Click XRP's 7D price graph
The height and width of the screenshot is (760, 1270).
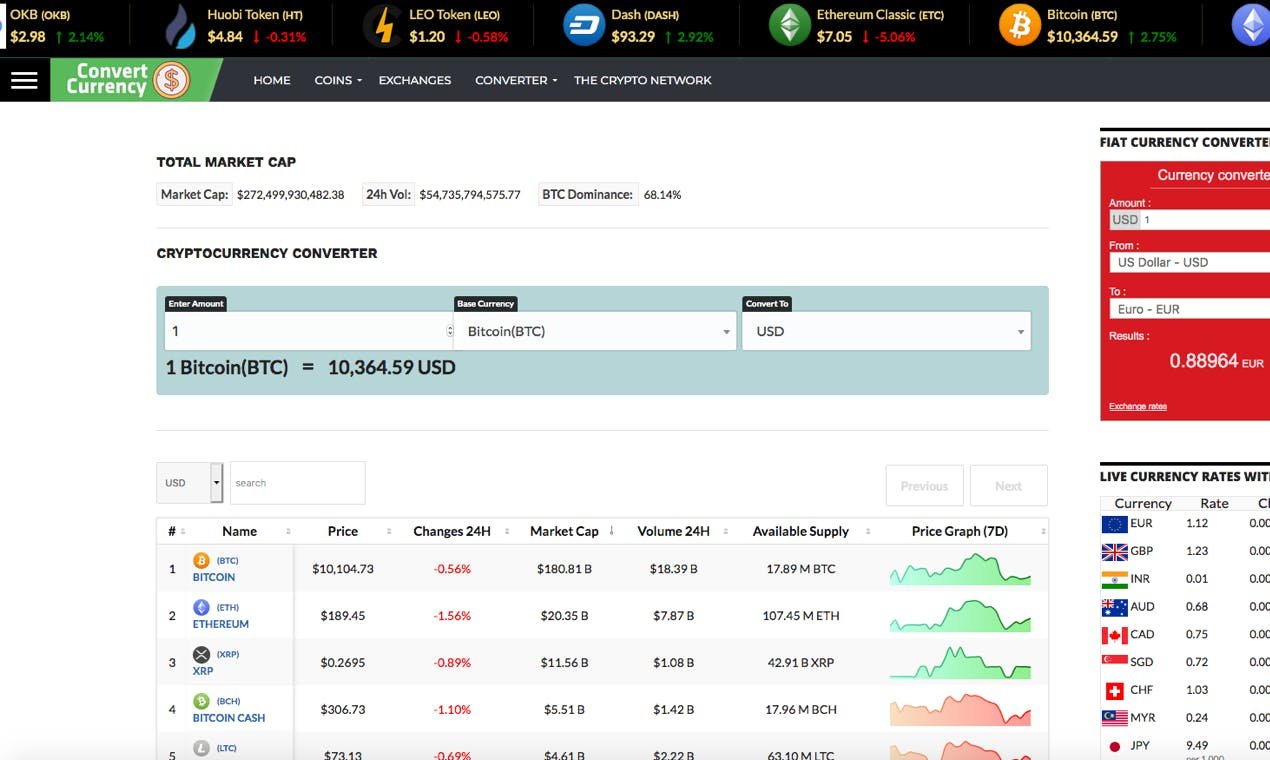(x=960, y=663)
